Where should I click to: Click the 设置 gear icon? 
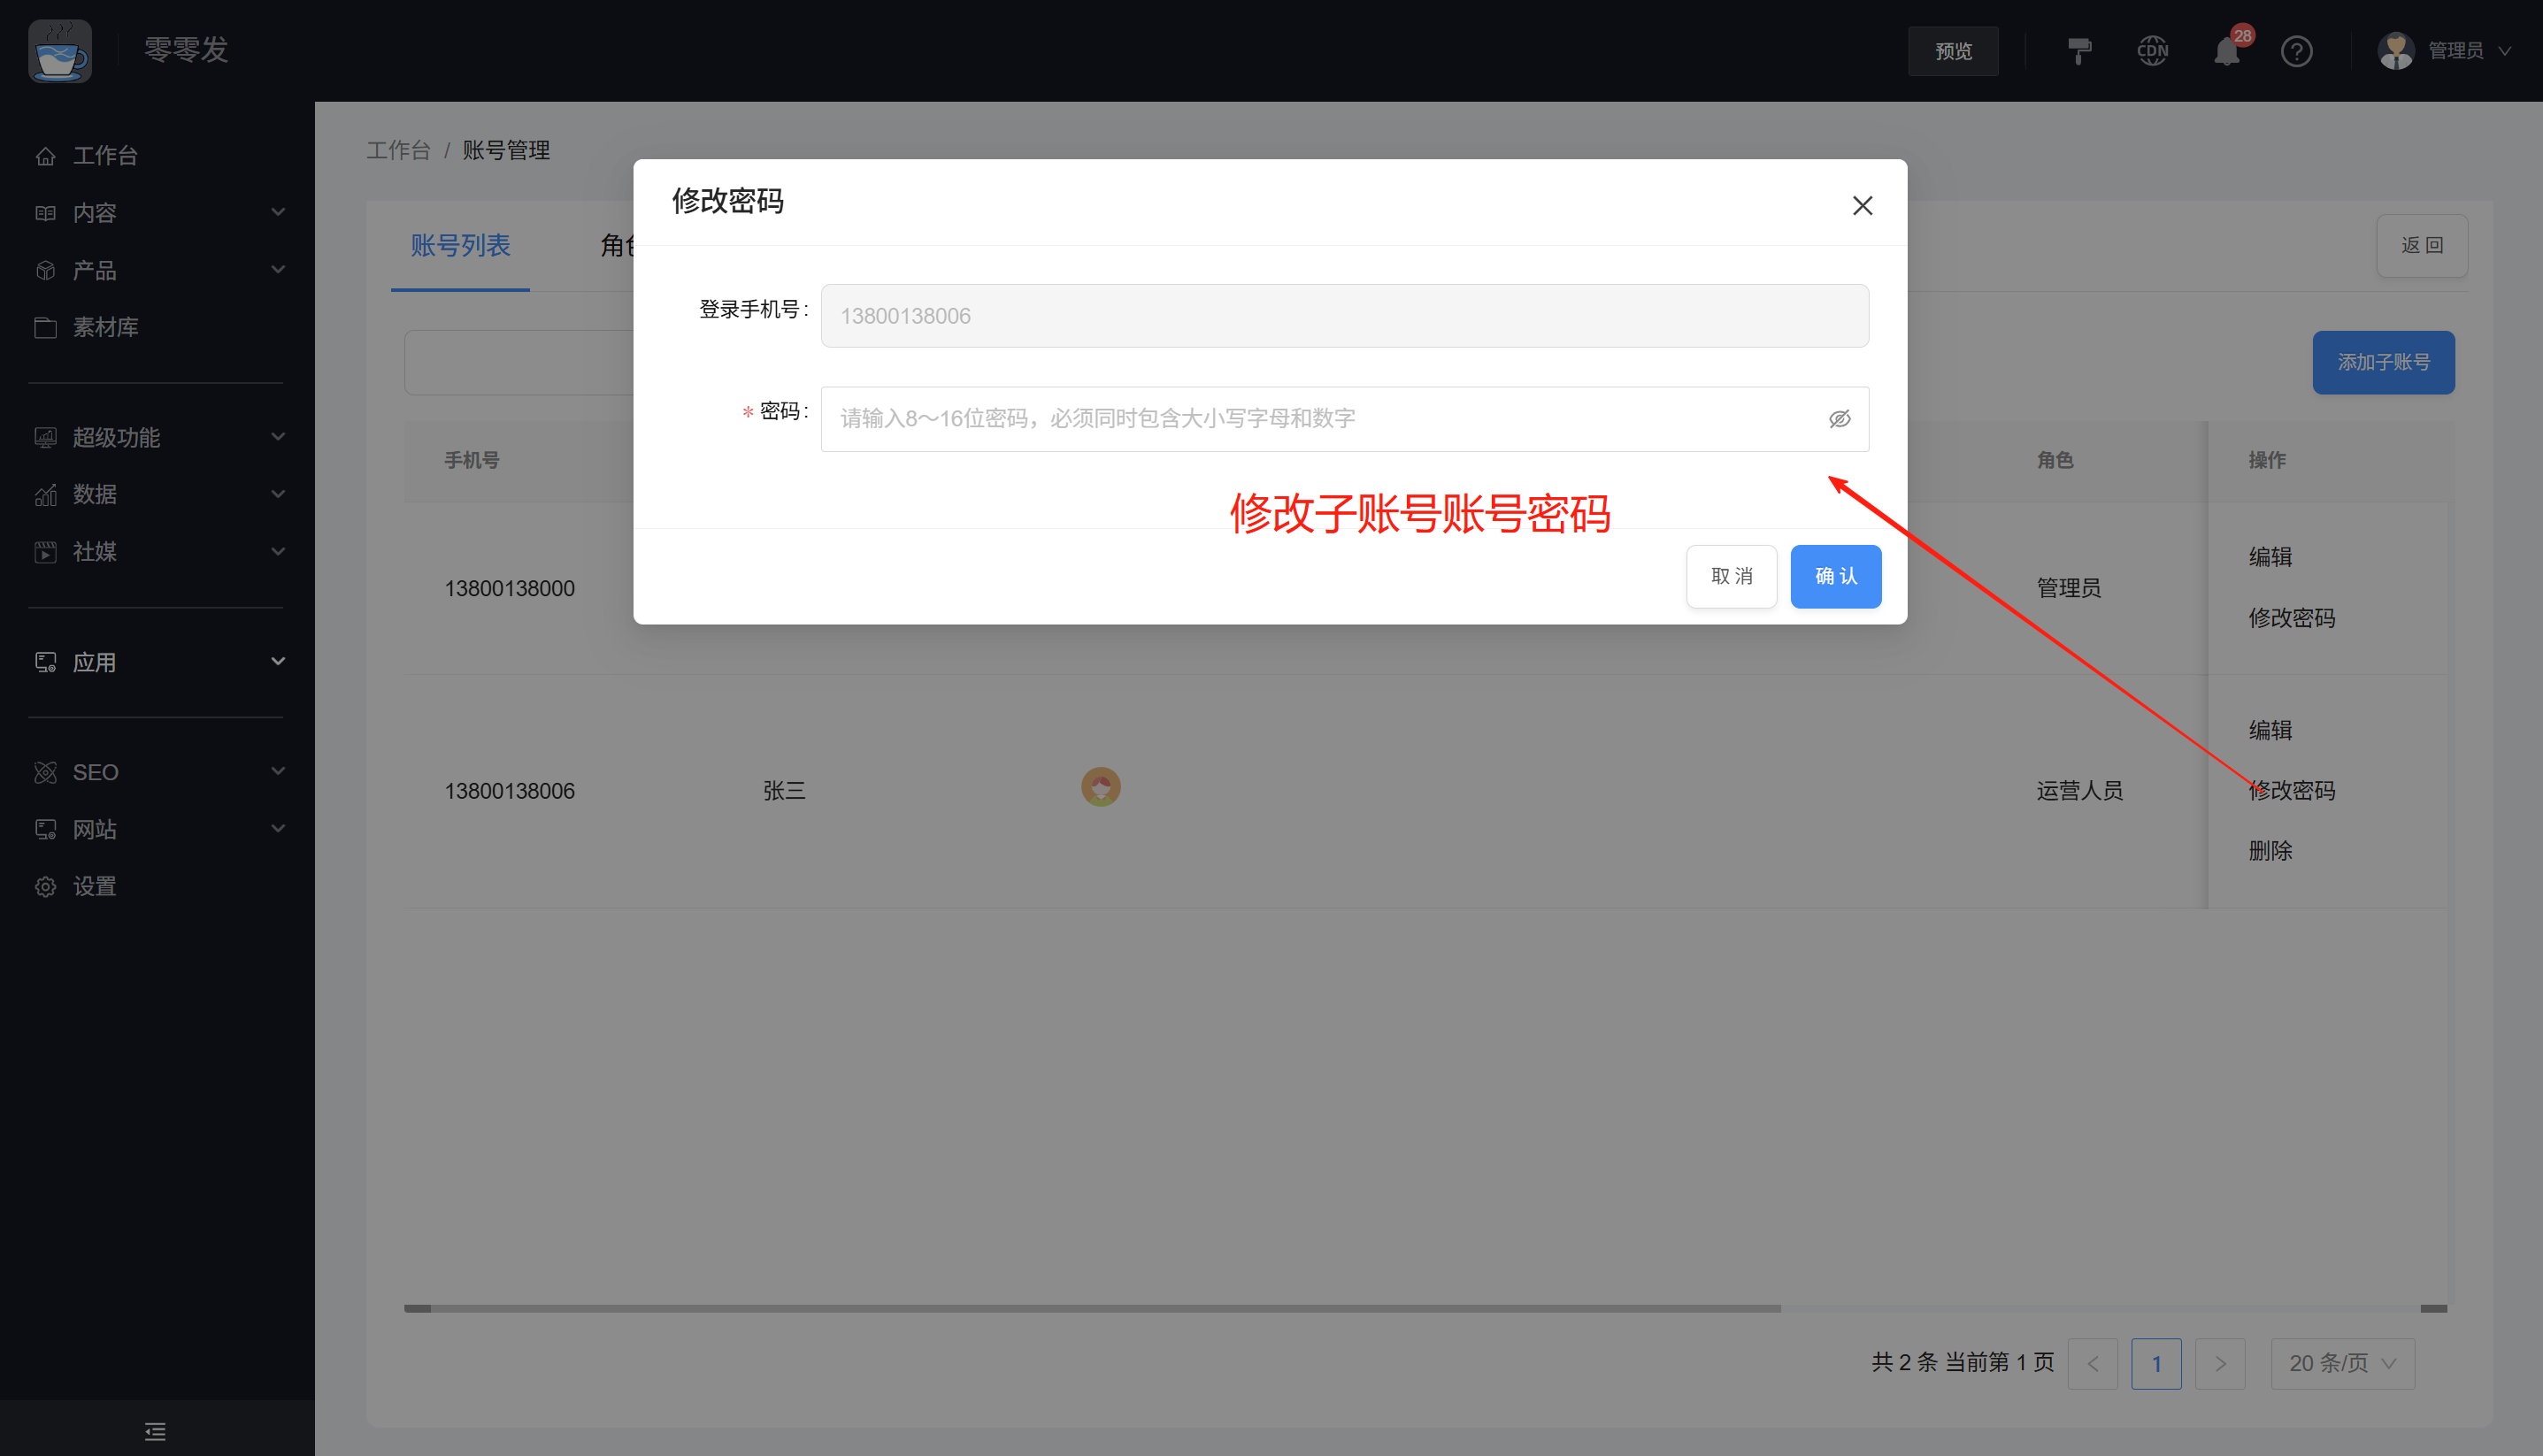(x=46, y=886)
